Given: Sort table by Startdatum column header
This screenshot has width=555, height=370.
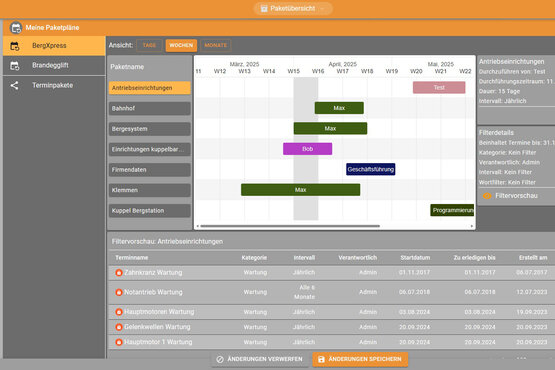Looking at the screenshot, I should coord(415,258).
